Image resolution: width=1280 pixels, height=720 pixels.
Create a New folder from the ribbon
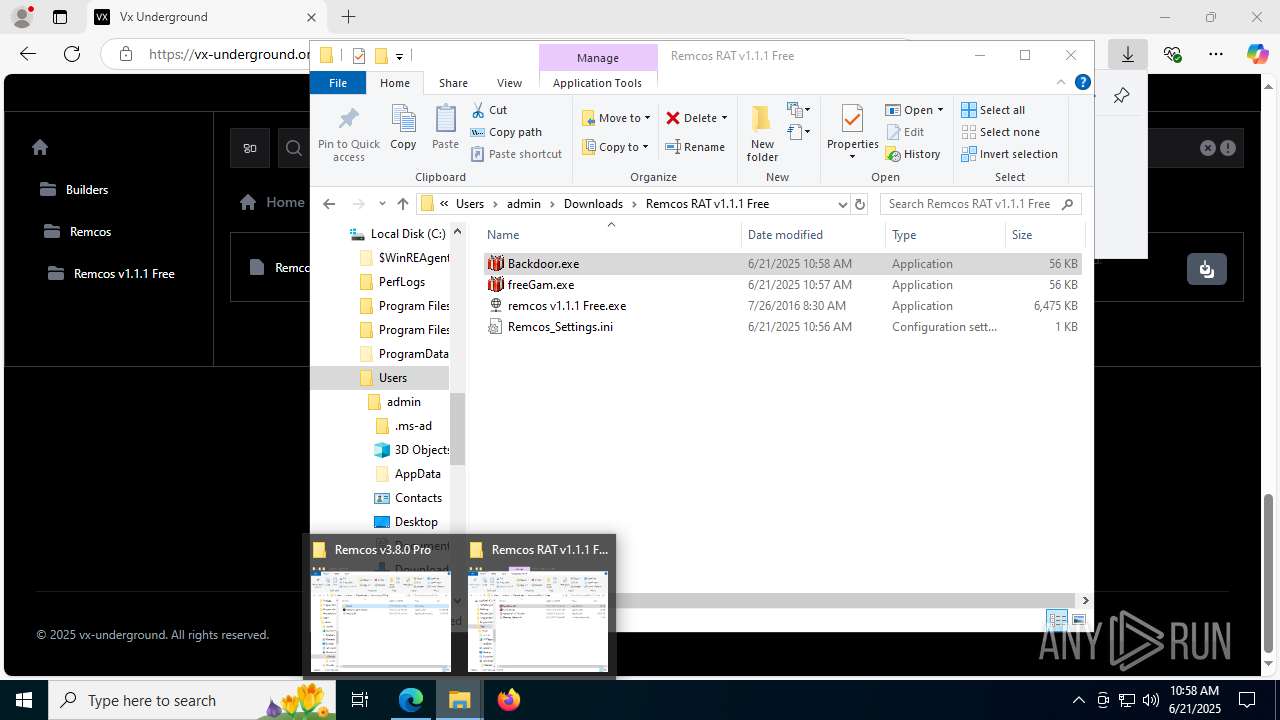(x=762, y=132)
